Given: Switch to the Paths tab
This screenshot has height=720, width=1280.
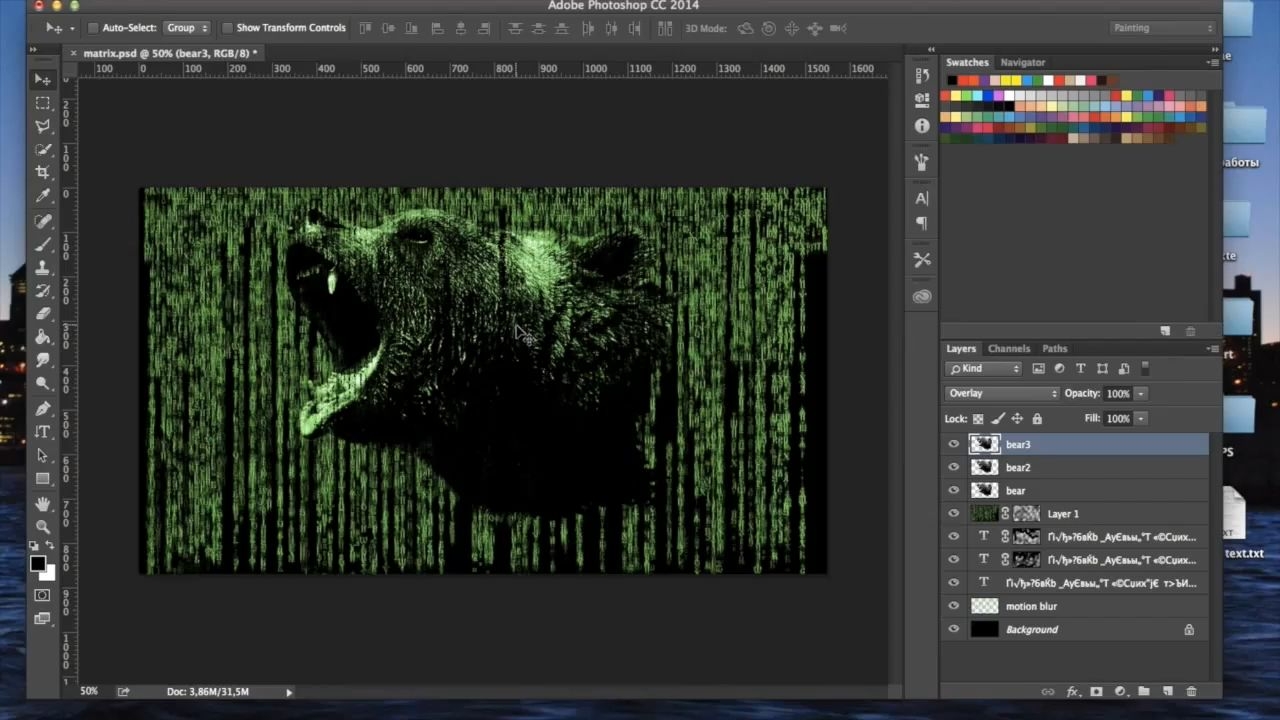Looking at the screenshot, I should click(1055, 349).
